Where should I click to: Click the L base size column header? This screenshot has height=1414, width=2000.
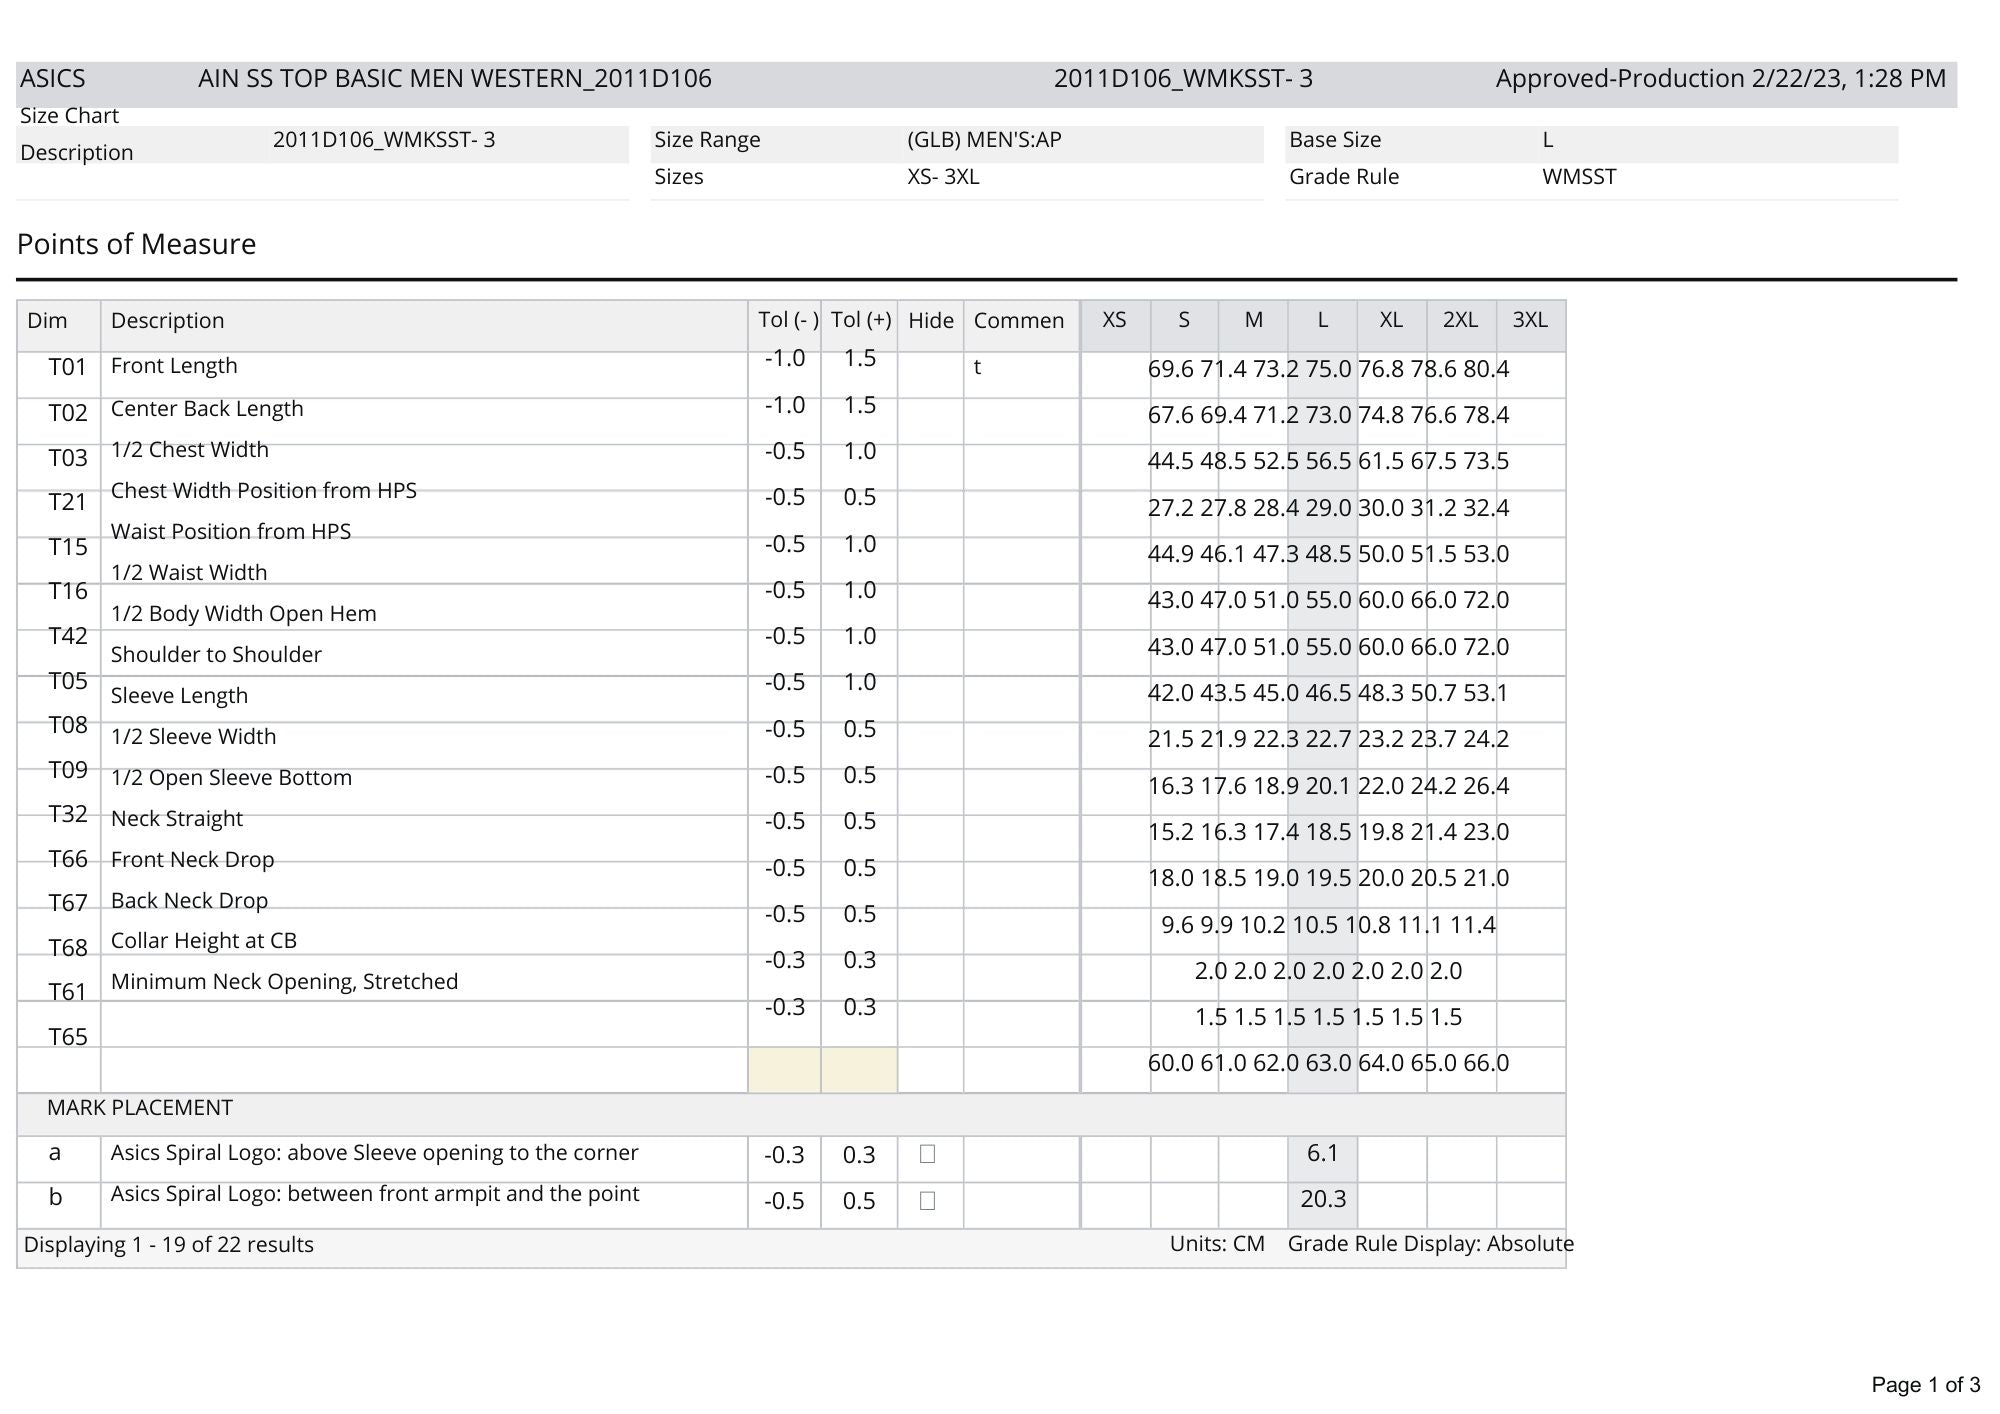click(1322, 320)
